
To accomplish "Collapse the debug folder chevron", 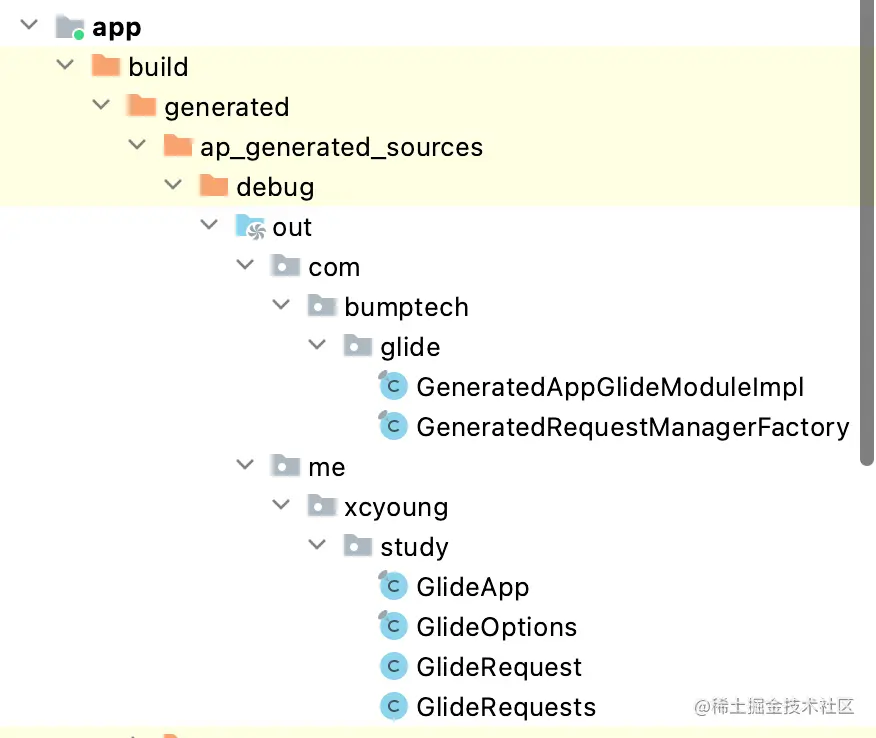I will point(173,184).
